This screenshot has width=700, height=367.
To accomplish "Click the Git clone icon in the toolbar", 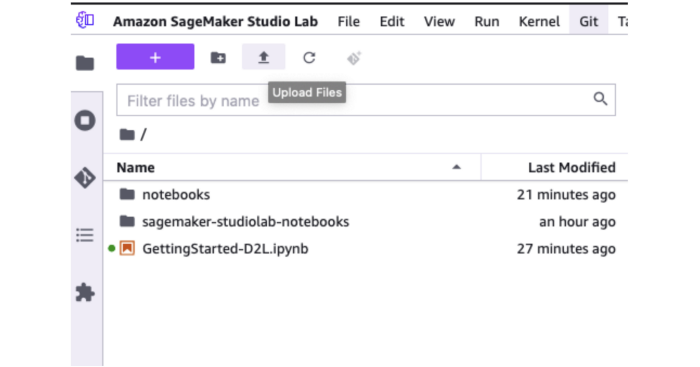I will [x=354, y=58].
